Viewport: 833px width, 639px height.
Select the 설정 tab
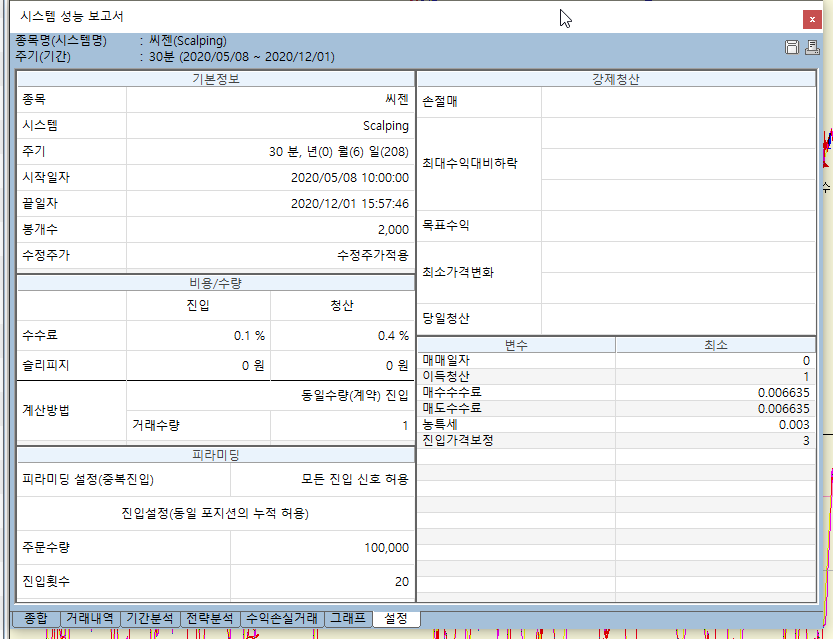[396, 618]
